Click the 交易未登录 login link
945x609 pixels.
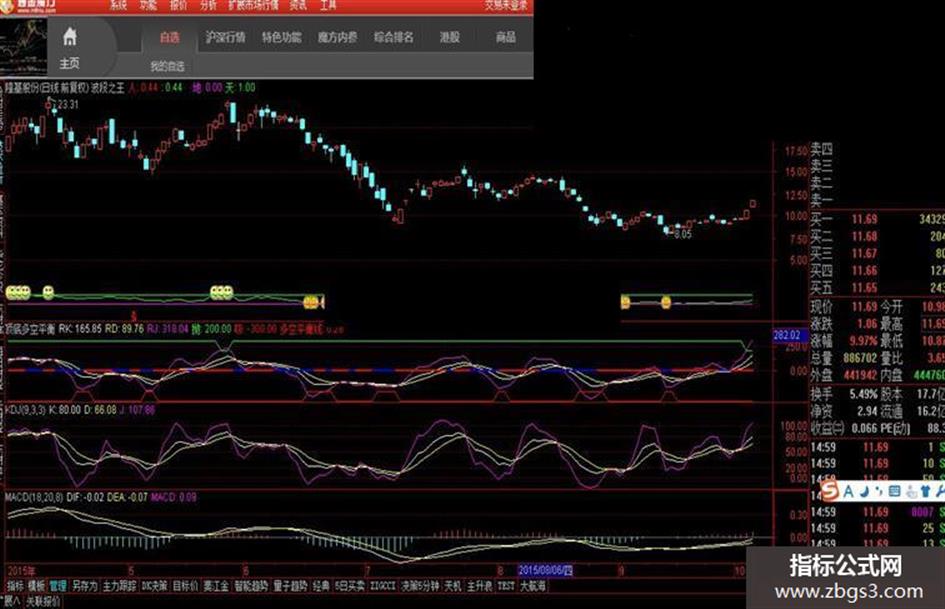[x=506, y=5]
